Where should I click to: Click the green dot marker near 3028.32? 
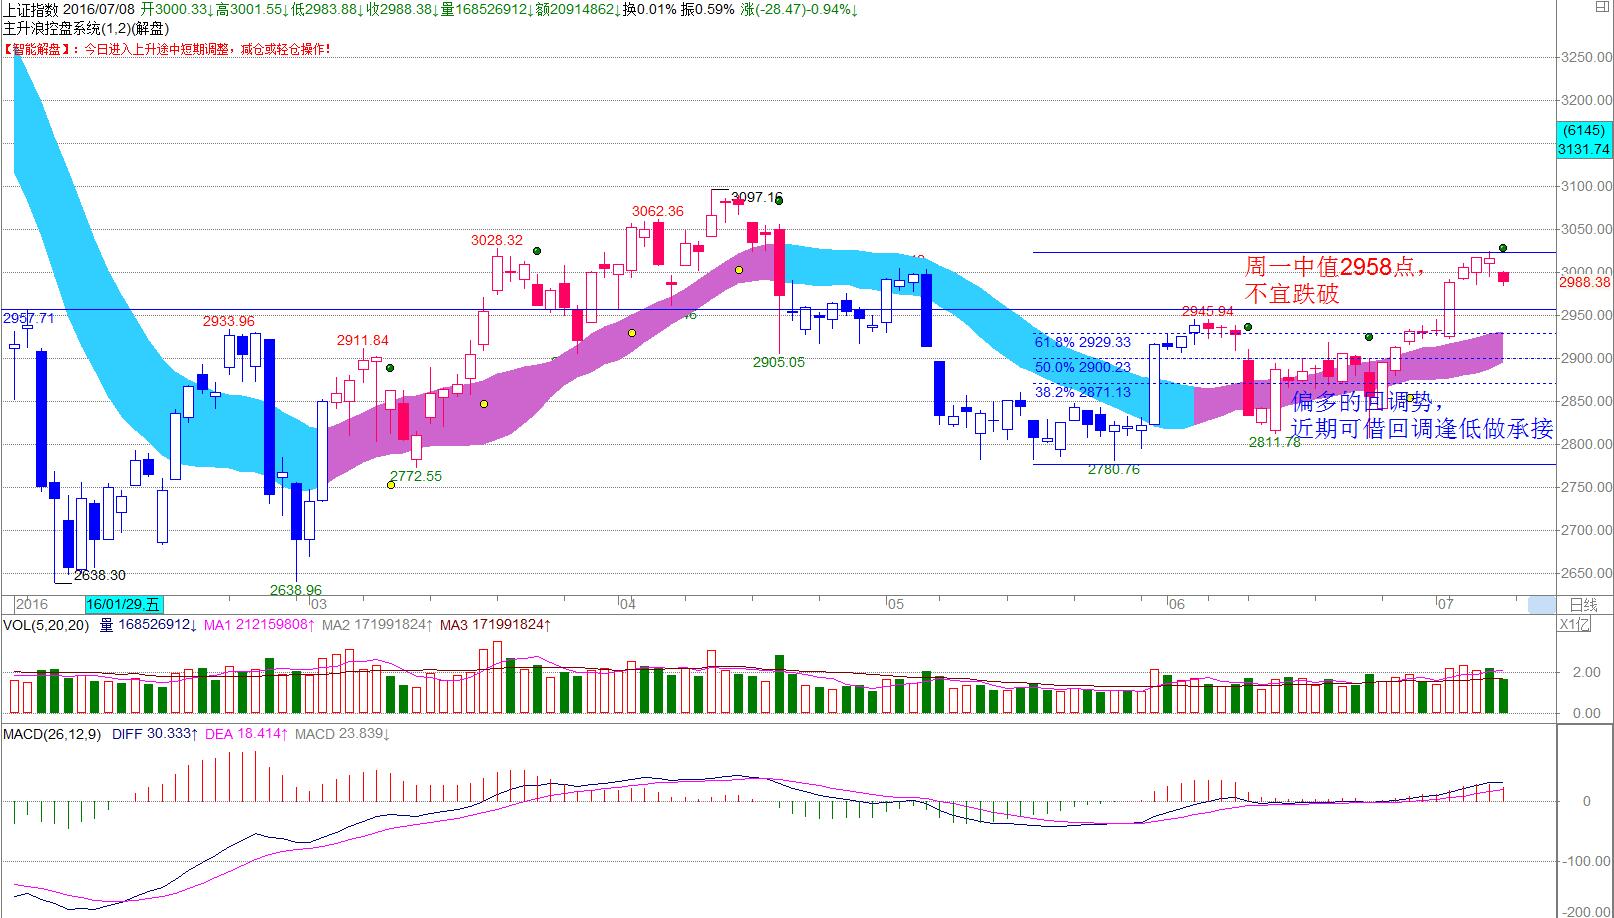click(537, 251)
